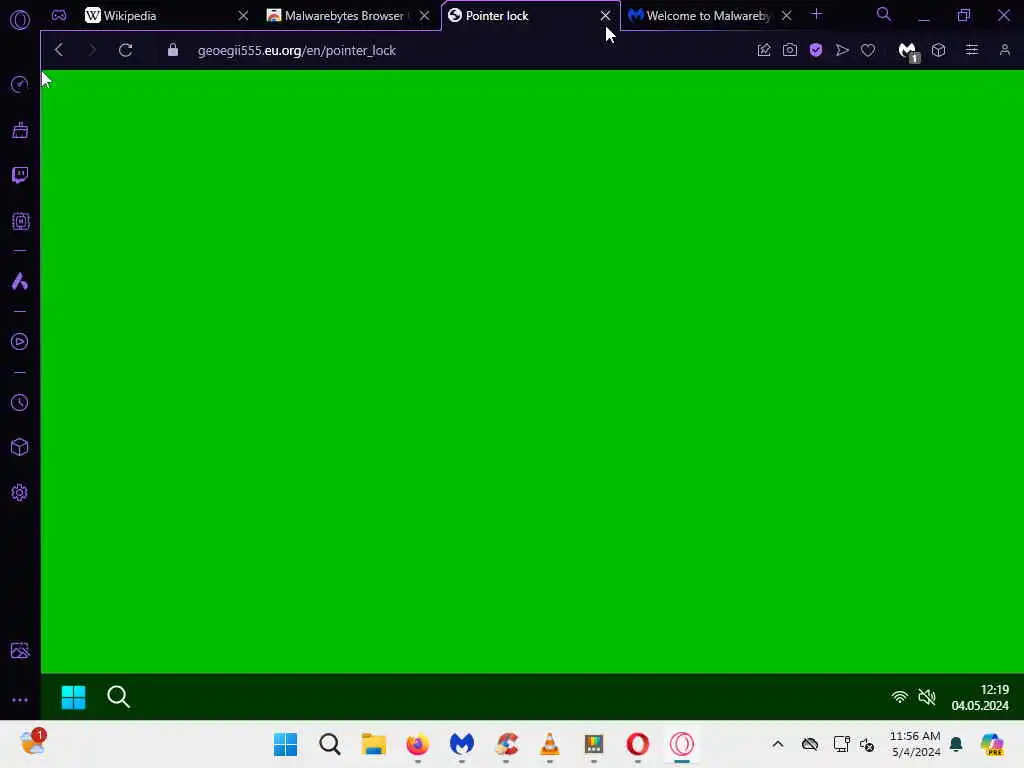Open the pencil edit icon in the address bar
This screenshot has width=1024, height=768.
[x=763, y=50]
